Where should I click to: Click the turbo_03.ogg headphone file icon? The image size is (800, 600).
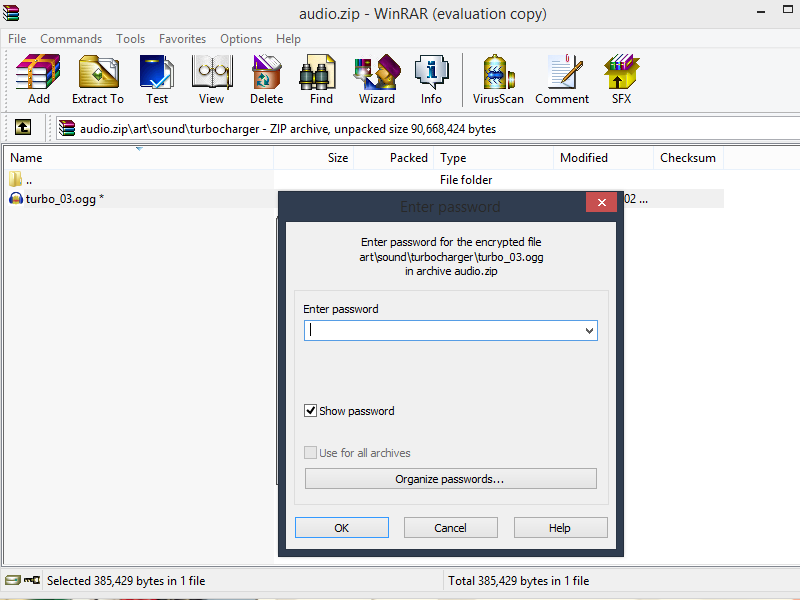click(16, 198)
